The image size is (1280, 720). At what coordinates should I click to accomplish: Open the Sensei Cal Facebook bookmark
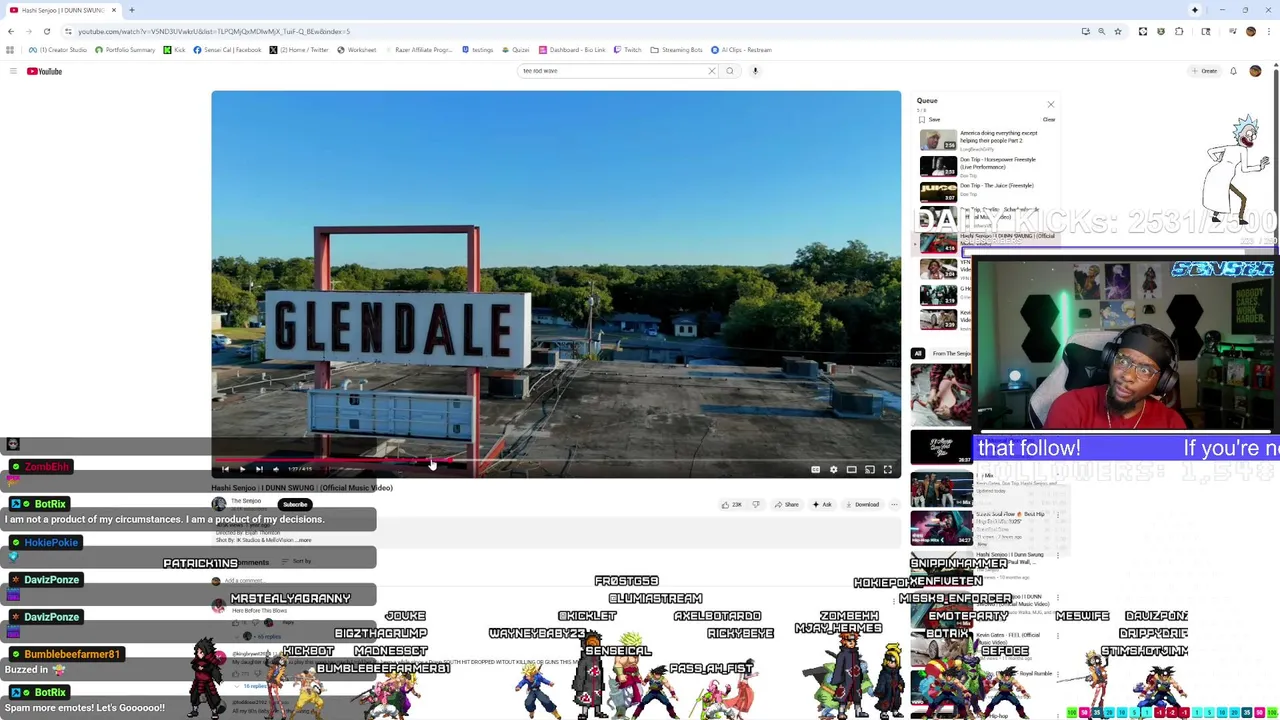227,50
